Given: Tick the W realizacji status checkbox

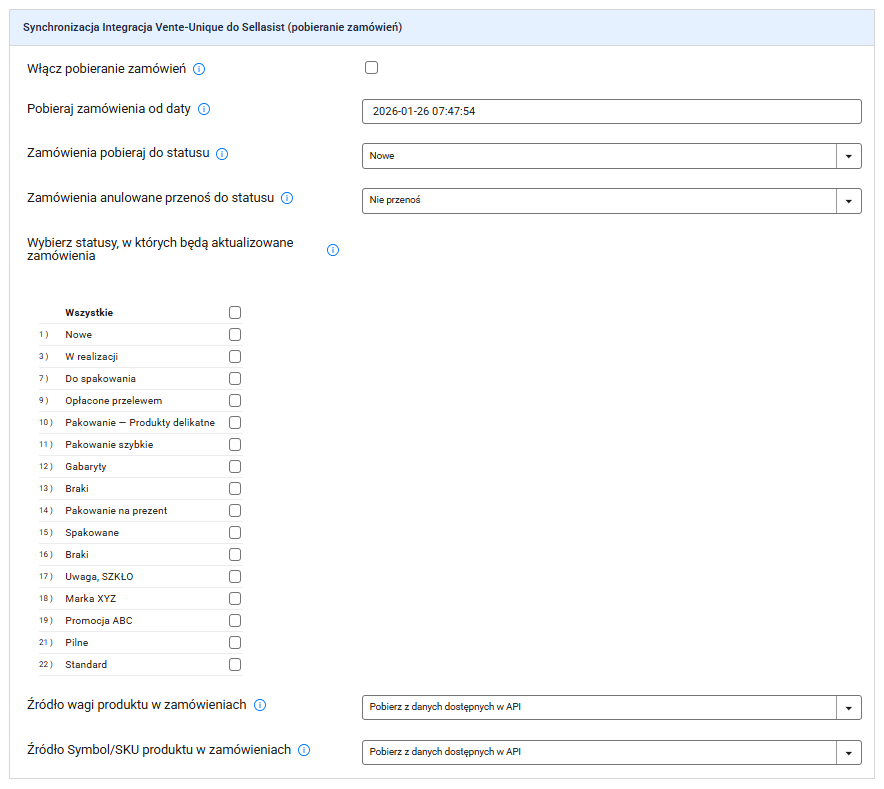Looking at the screenshot, I should coord(235,357).
